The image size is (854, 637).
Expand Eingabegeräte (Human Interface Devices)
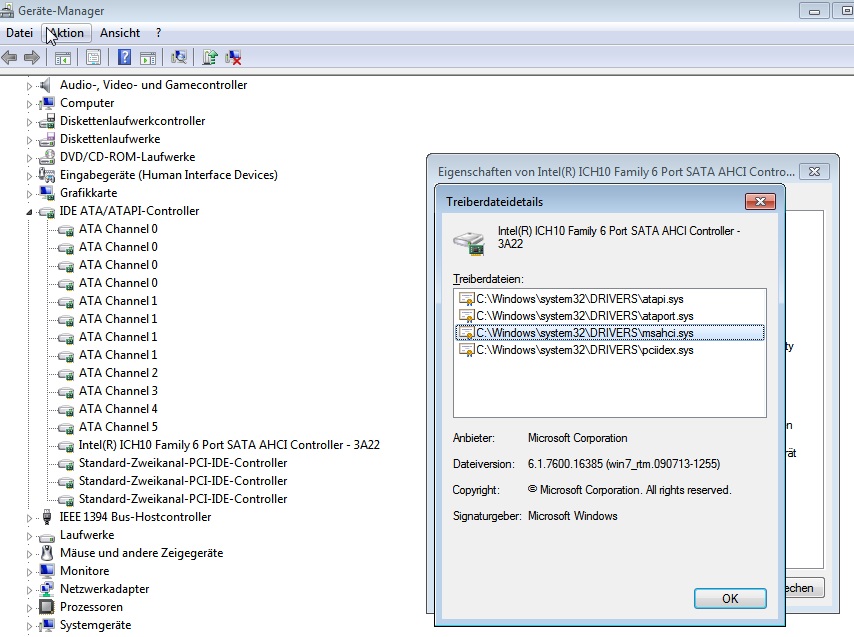click(29, 176)
